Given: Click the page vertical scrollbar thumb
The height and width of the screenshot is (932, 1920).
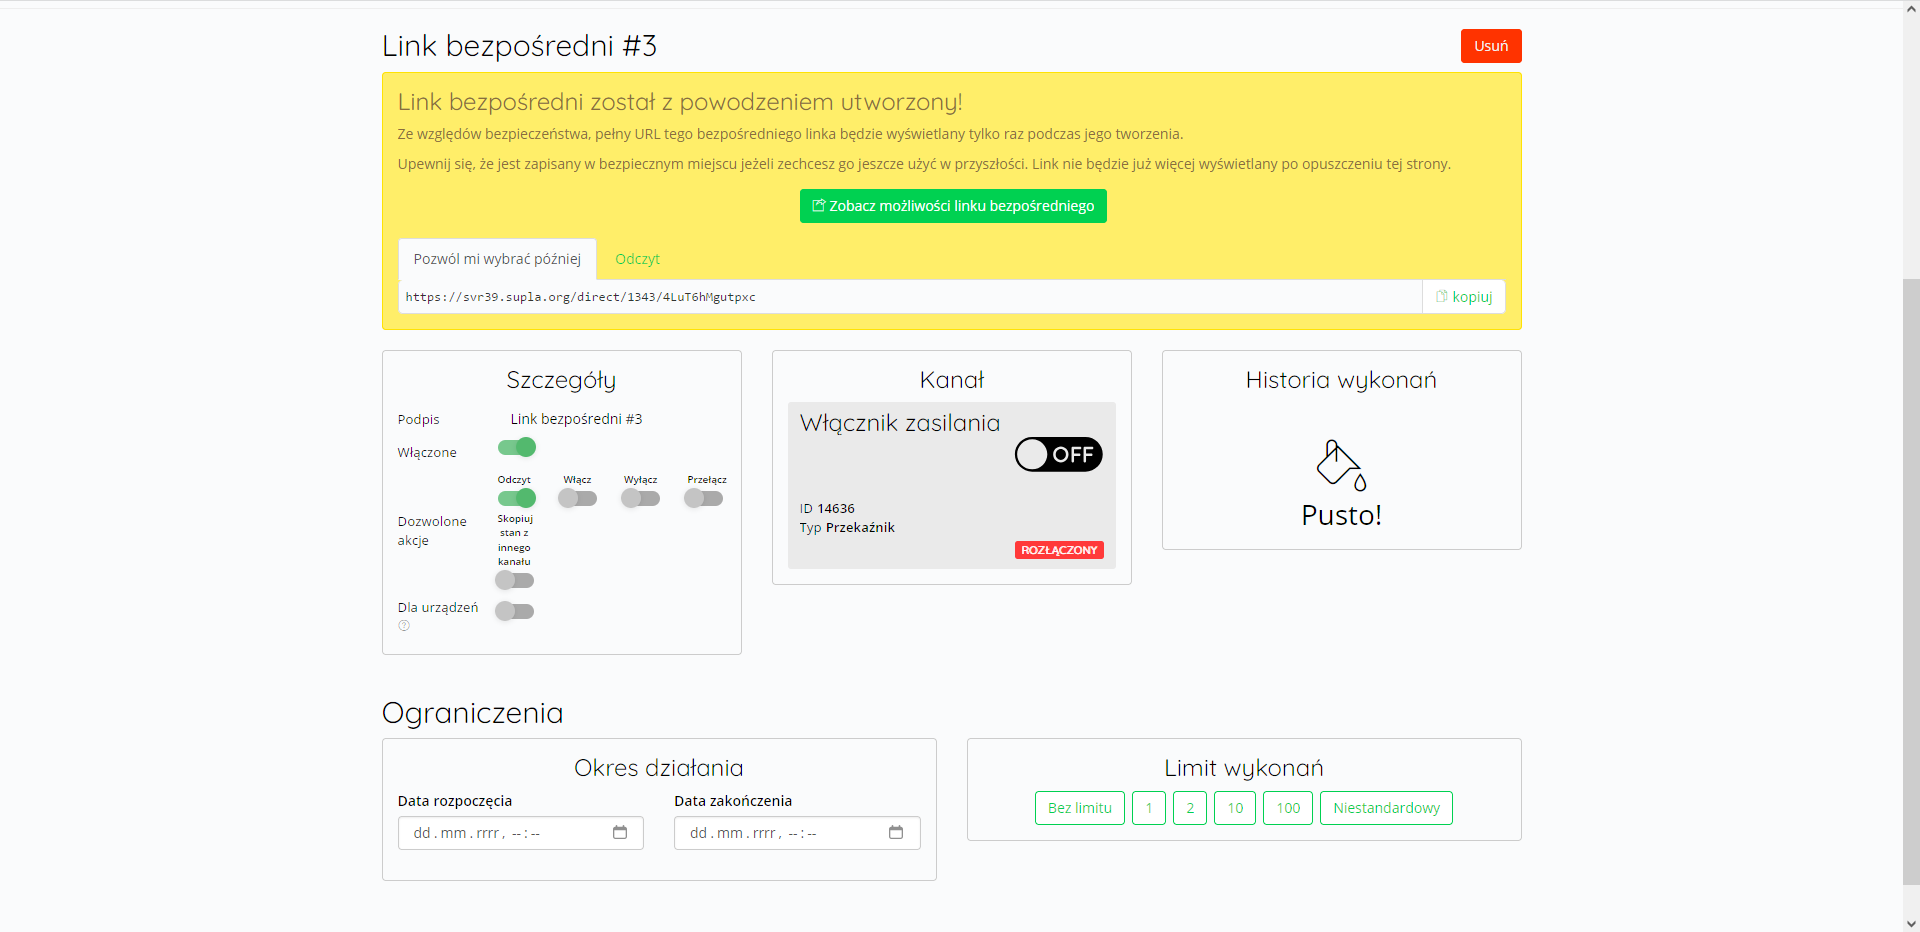Looking at the screenshot, I should point(1911,580).
